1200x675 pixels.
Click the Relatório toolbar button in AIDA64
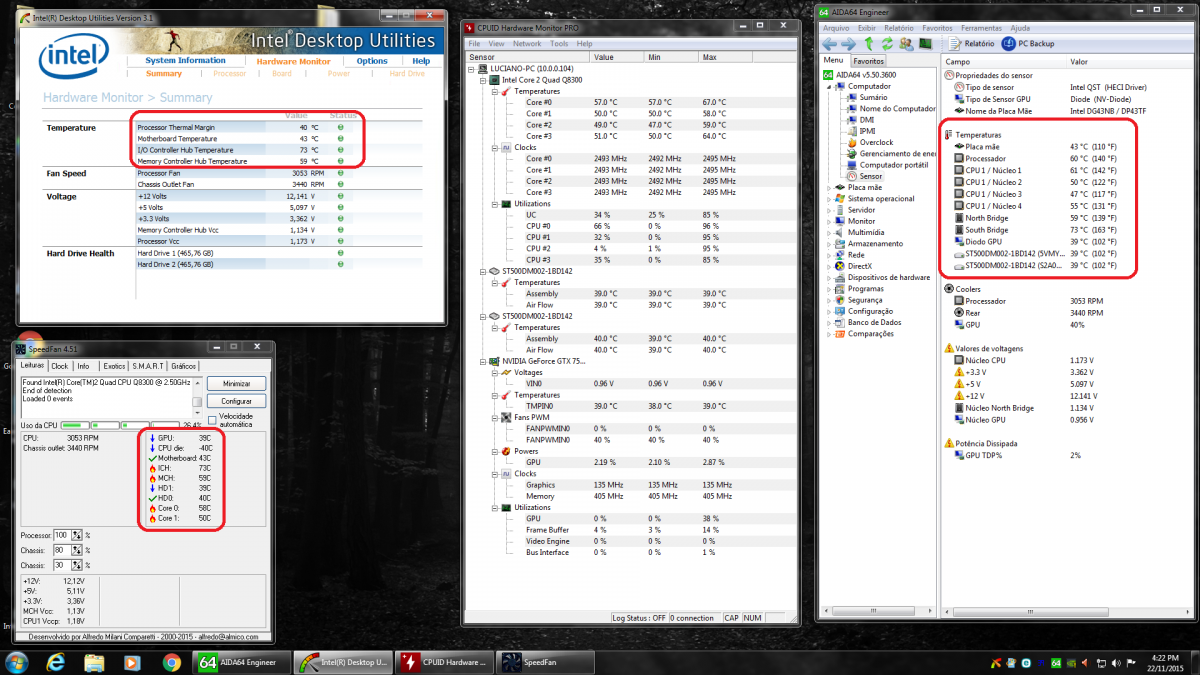pos(971,44)
